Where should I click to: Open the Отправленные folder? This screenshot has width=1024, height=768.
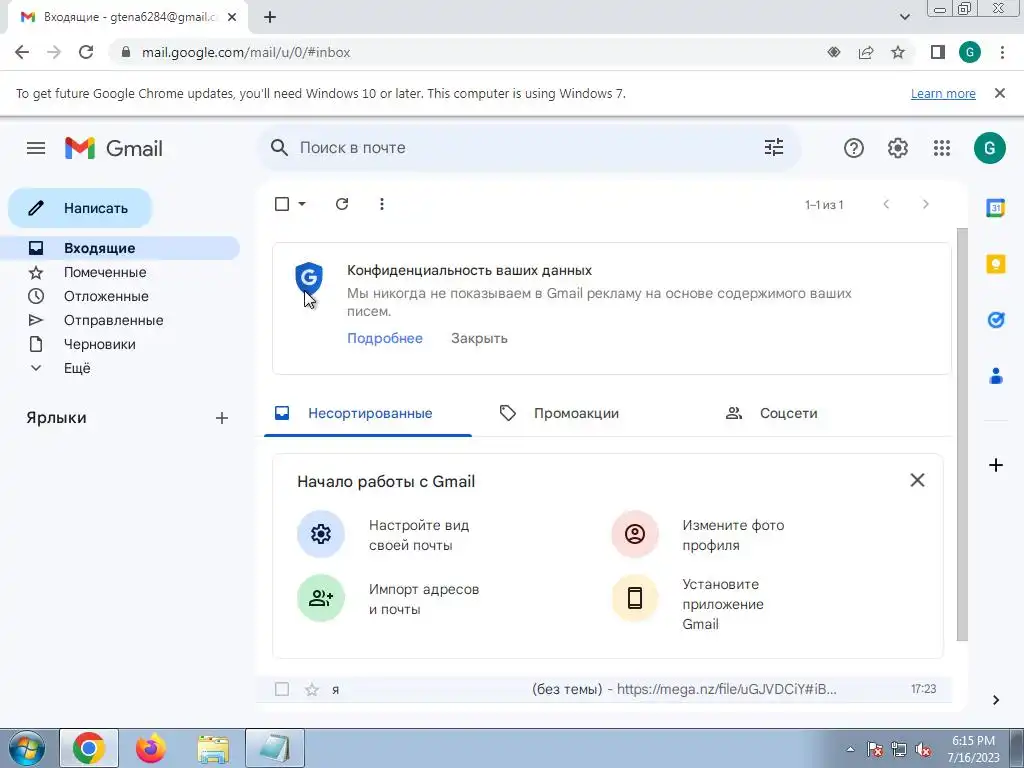120,321
